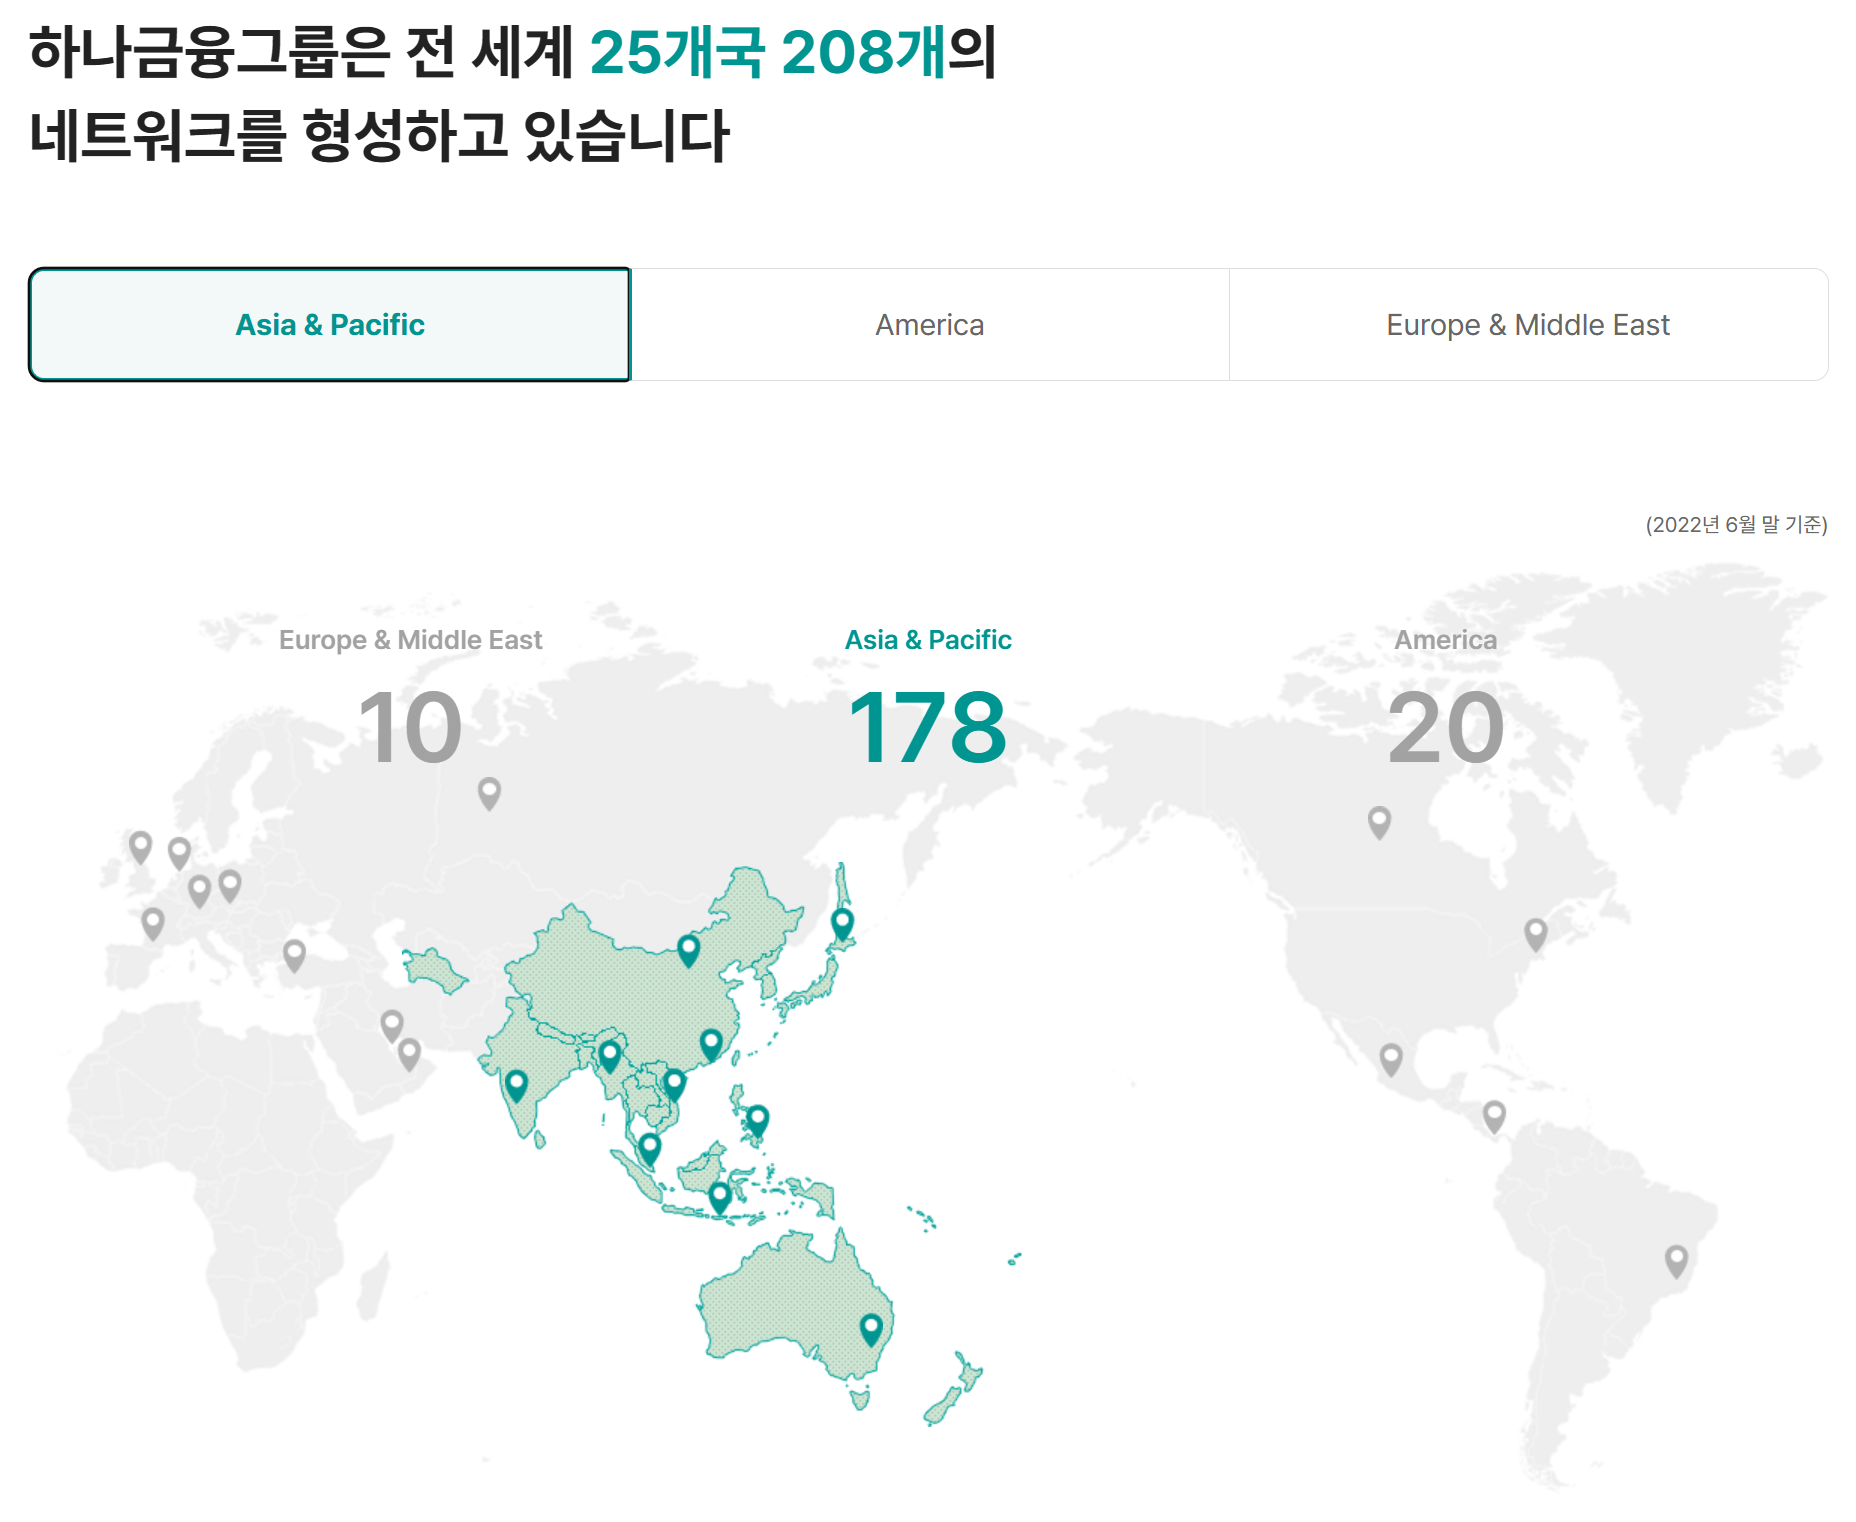Click the teal map pin over Japan
Viewport: 1856px width, 1522px height.
click(842, 925)
